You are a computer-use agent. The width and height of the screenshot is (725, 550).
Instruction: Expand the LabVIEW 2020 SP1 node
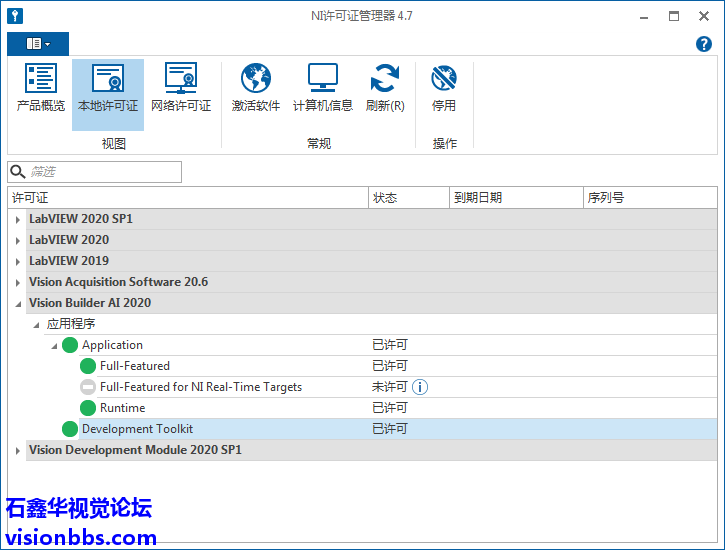[18, 219]
